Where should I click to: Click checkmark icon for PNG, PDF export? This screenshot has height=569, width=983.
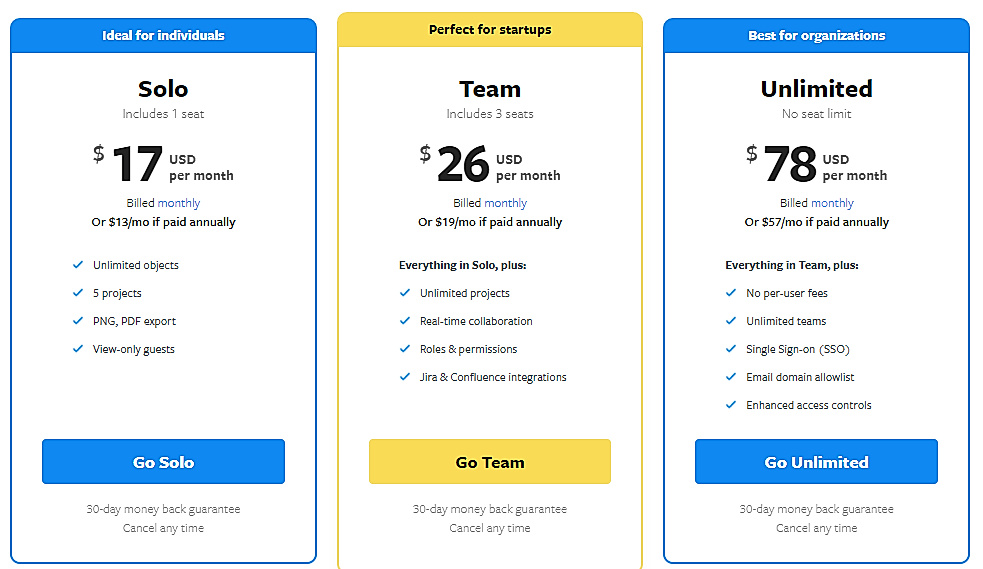coord(78,321)
